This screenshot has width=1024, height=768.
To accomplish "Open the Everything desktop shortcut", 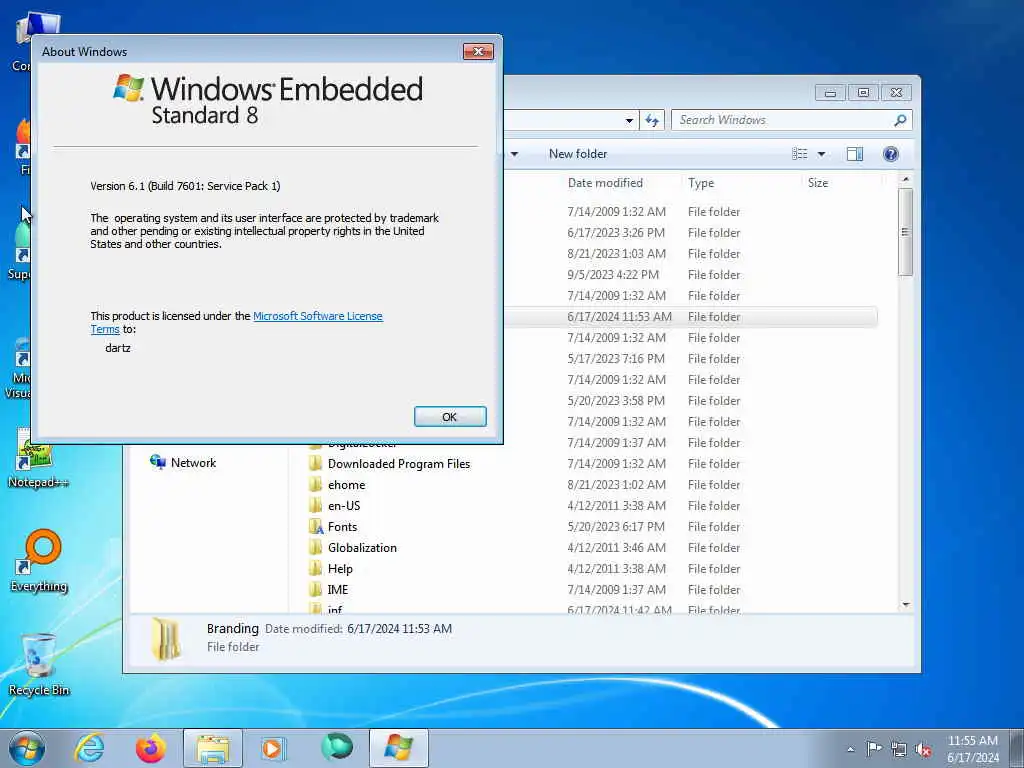I will point(39,560).
